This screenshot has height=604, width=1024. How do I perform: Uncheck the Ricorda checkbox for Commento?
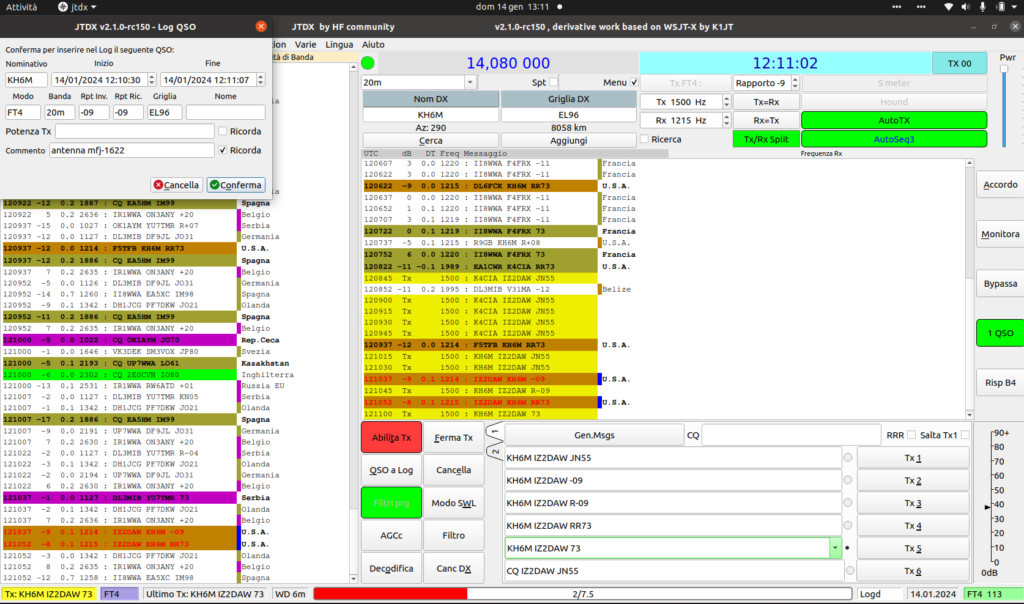point(223,150)
